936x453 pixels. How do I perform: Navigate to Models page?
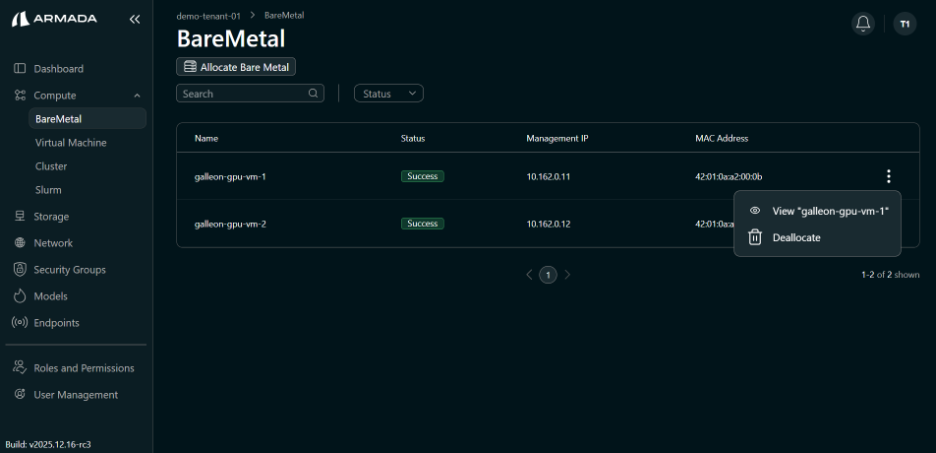(51, 296)
